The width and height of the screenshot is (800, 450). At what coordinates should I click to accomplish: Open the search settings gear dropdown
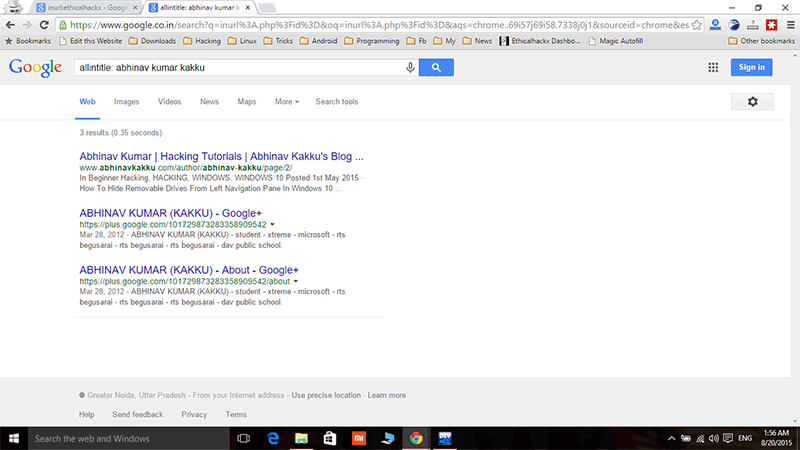(x=752, y=102)
